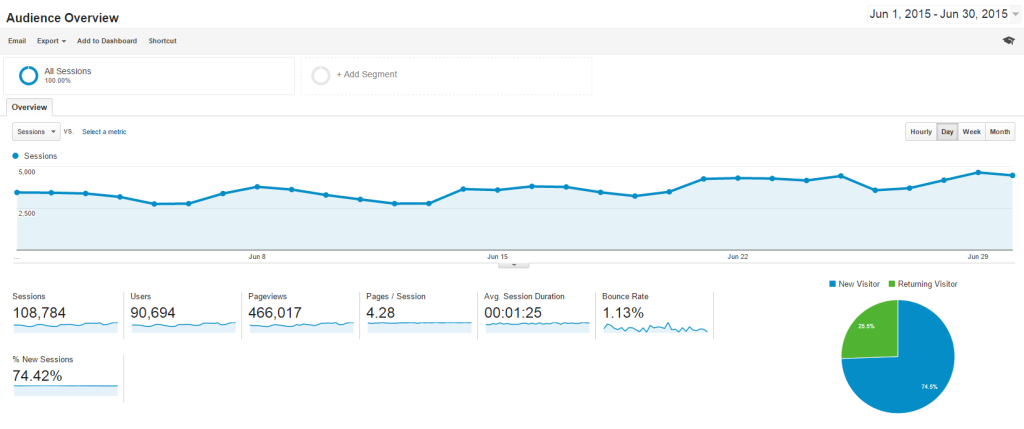Click the graduation cap education icon
The width and height of the screenshot is (1024, 429).
coord(1008,40)
